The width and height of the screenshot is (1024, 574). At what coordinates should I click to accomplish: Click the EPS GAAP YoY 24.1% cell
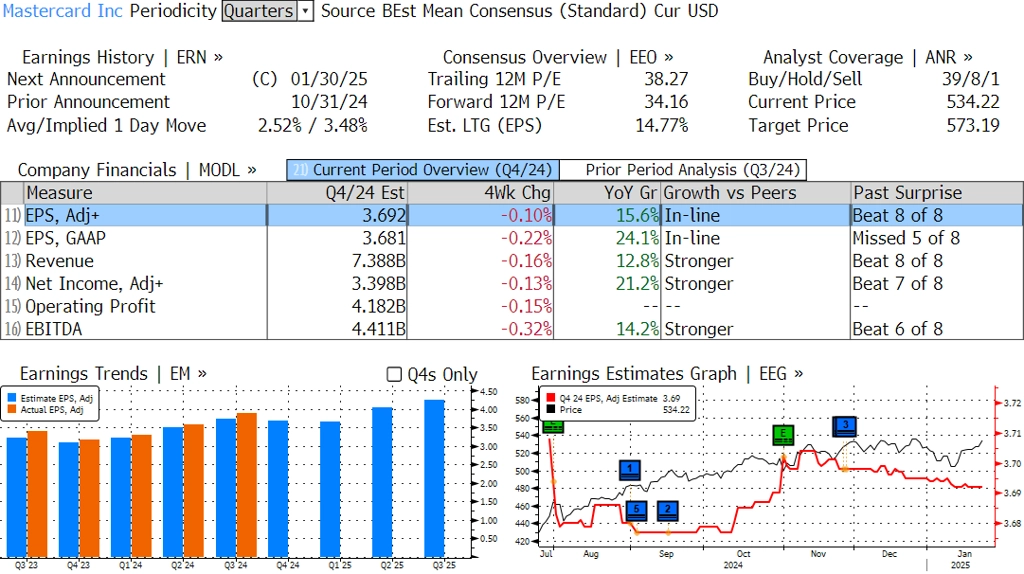608,238
